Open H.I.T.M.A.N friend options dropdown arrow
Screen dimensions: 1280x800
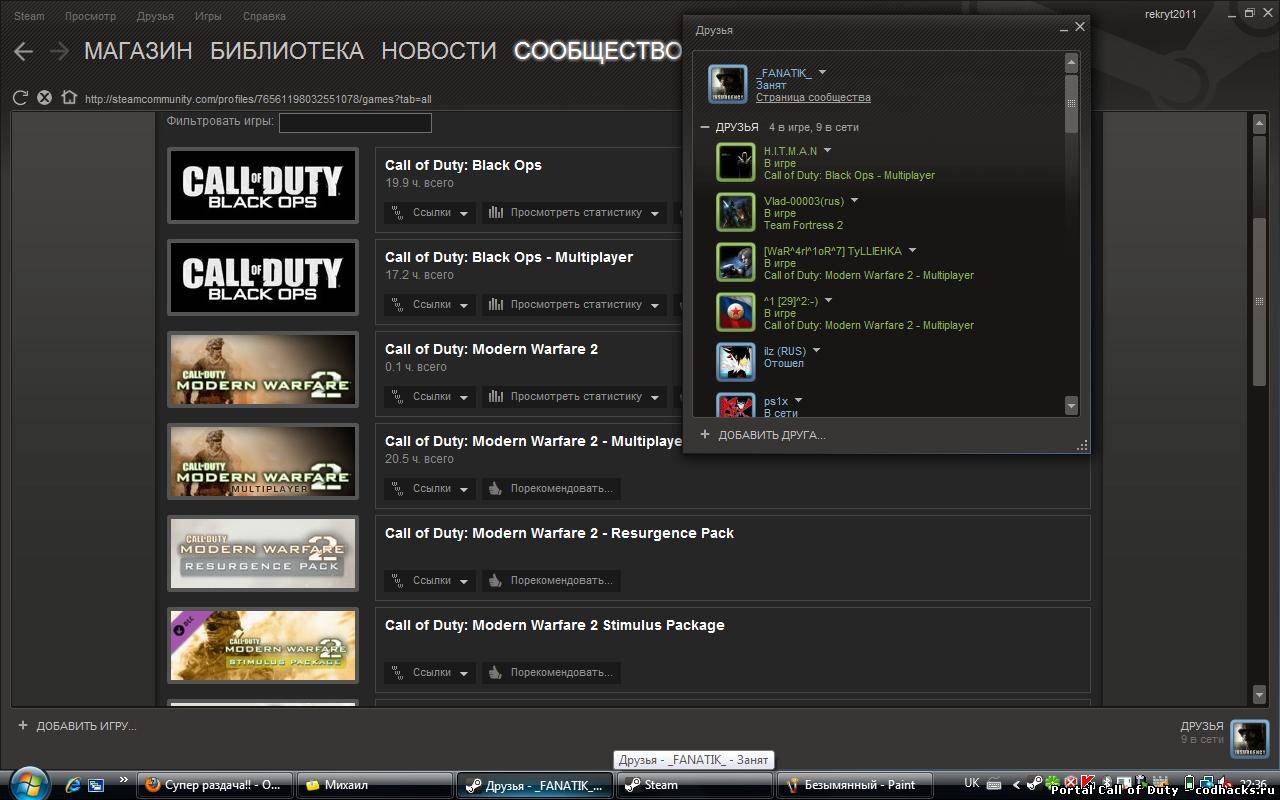(x=827, y=151)
